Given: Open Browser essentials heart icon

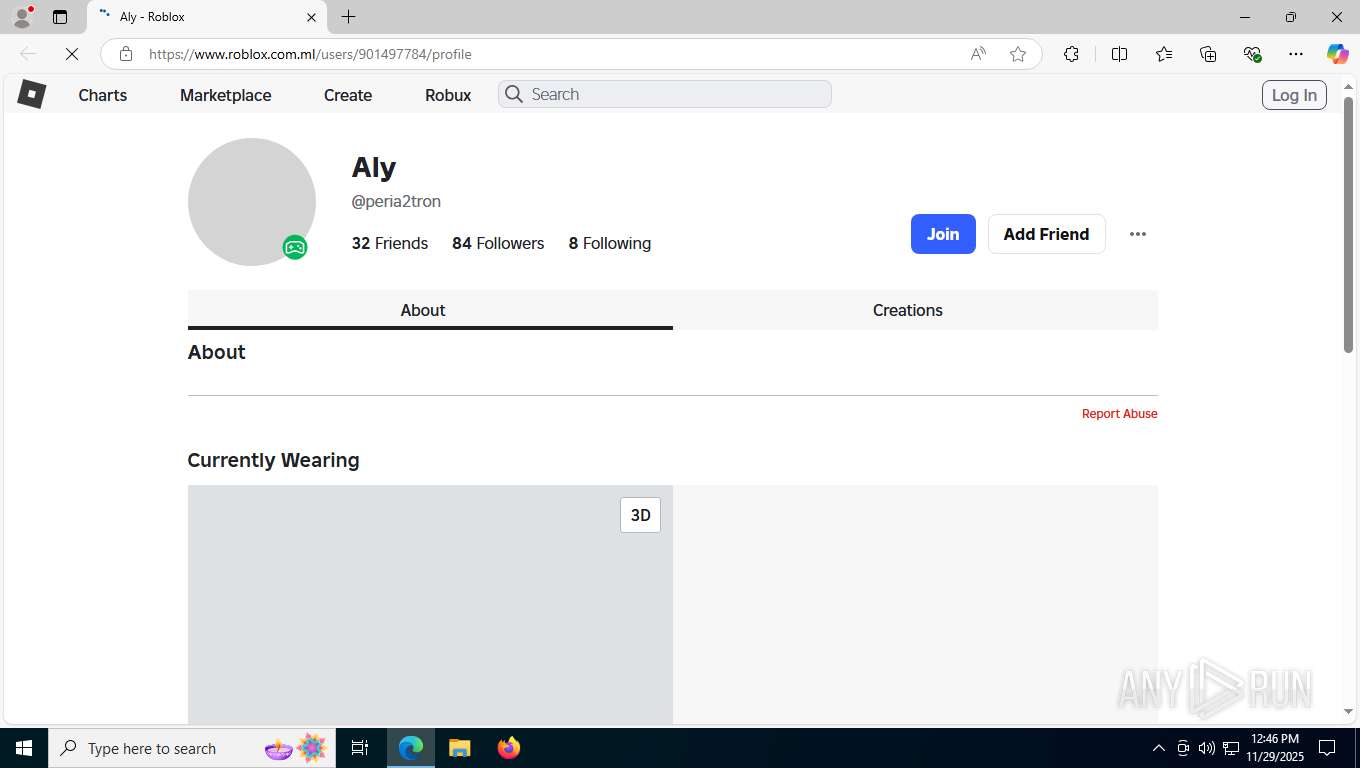Looking at the screenshot, I should coord(1252,54).
